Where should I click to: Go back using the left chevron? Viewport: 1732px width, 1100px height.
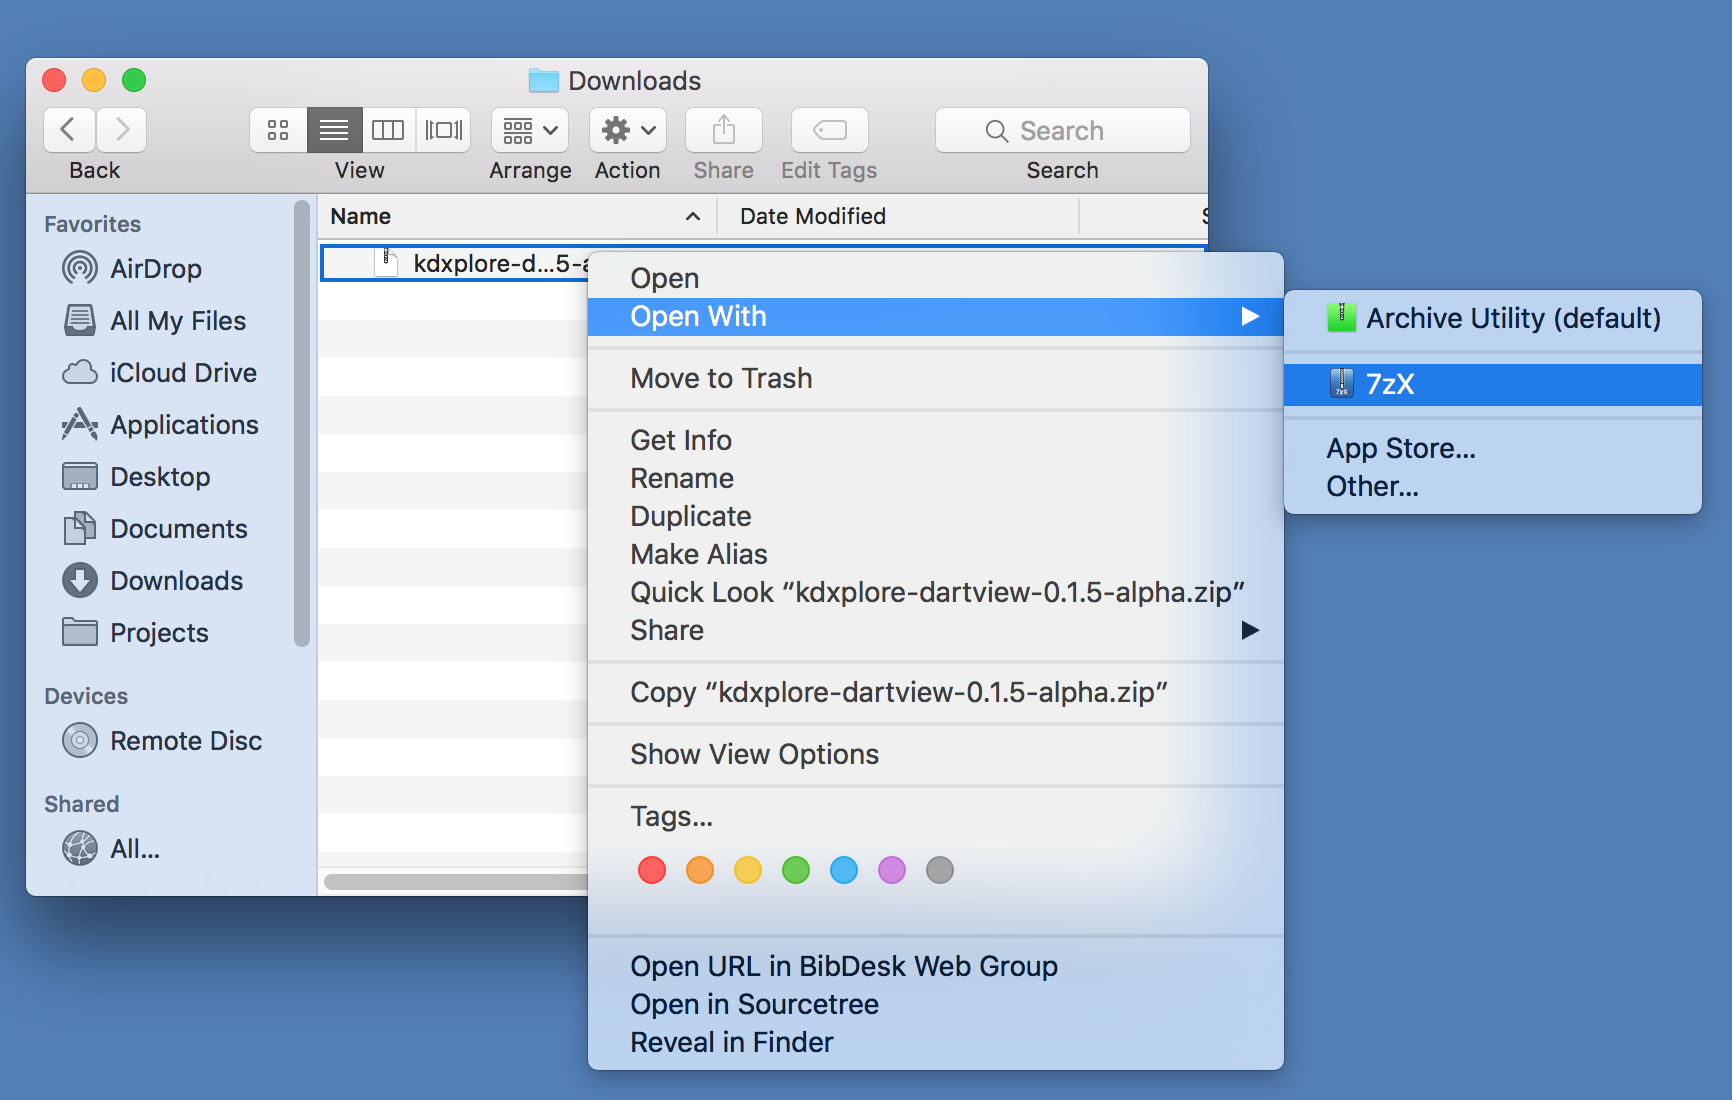[69, 130]
